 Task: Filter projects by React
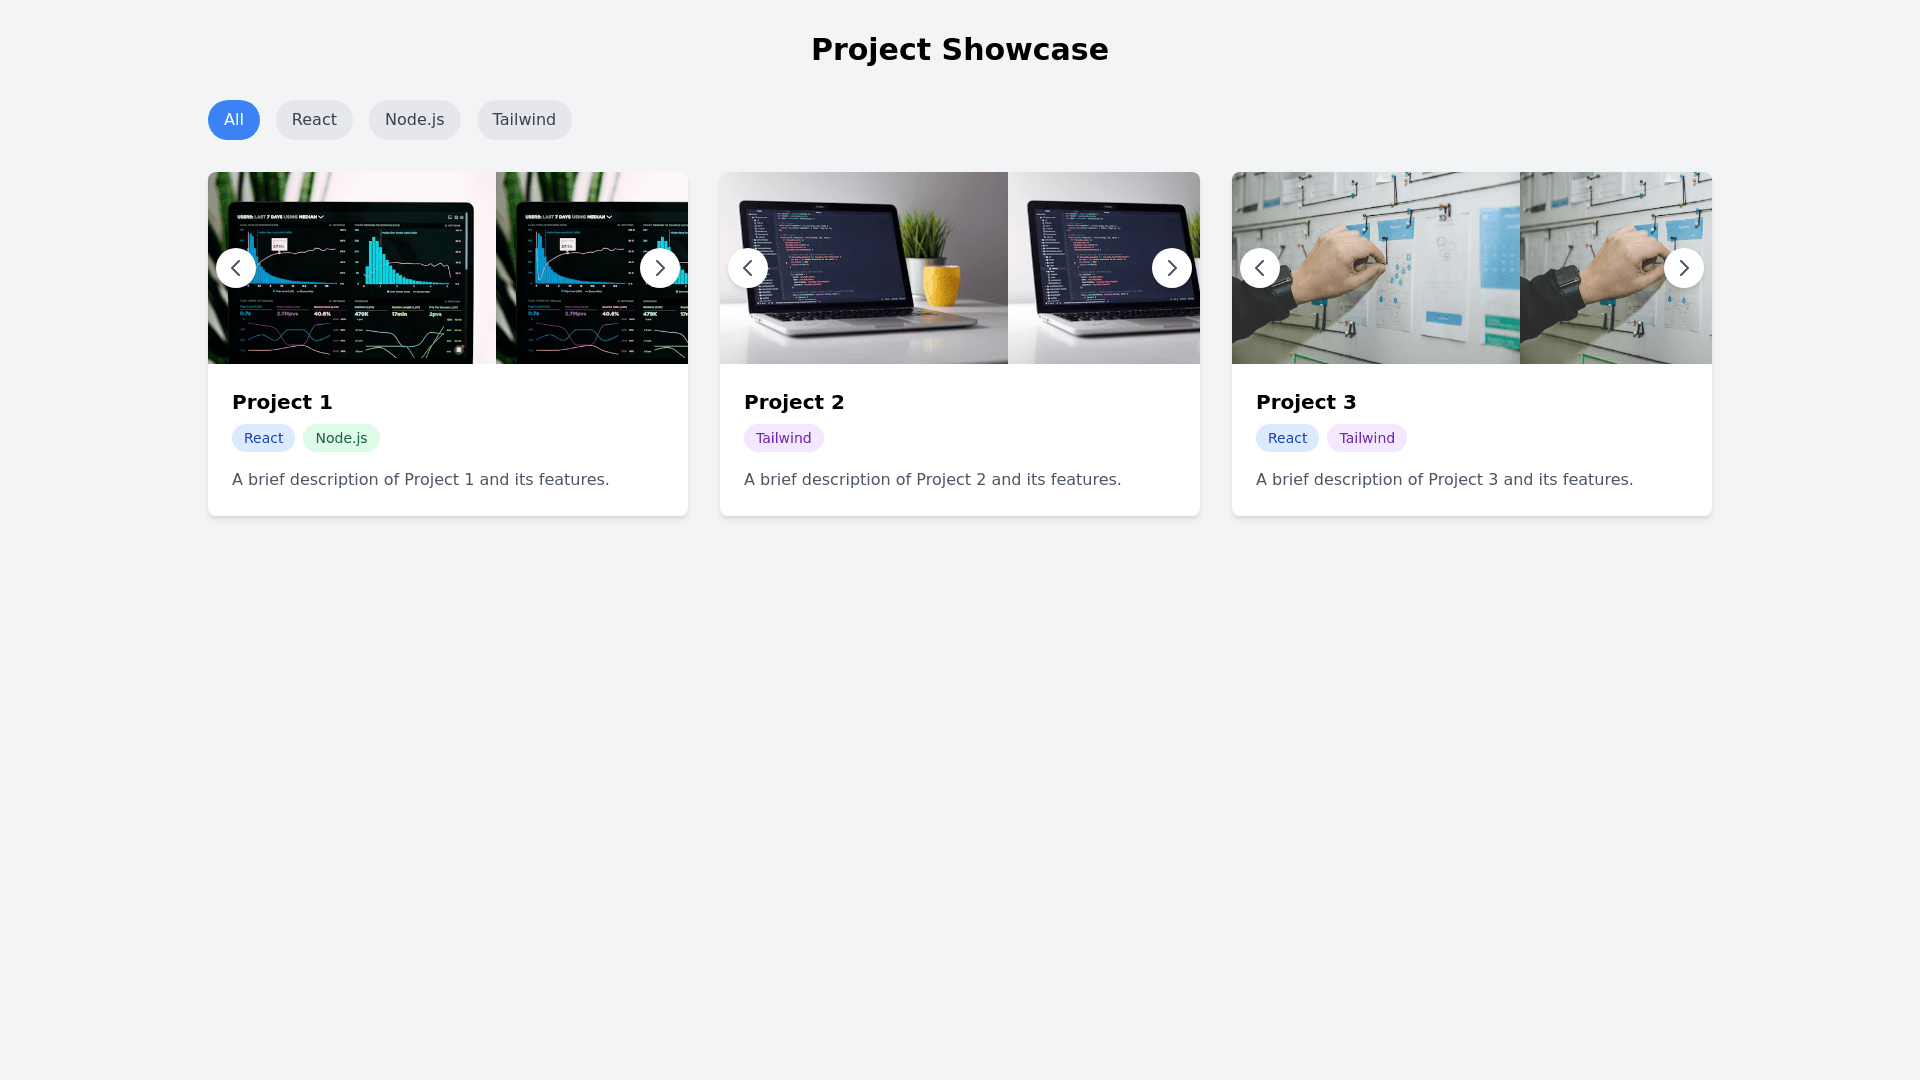pos(314,120)
